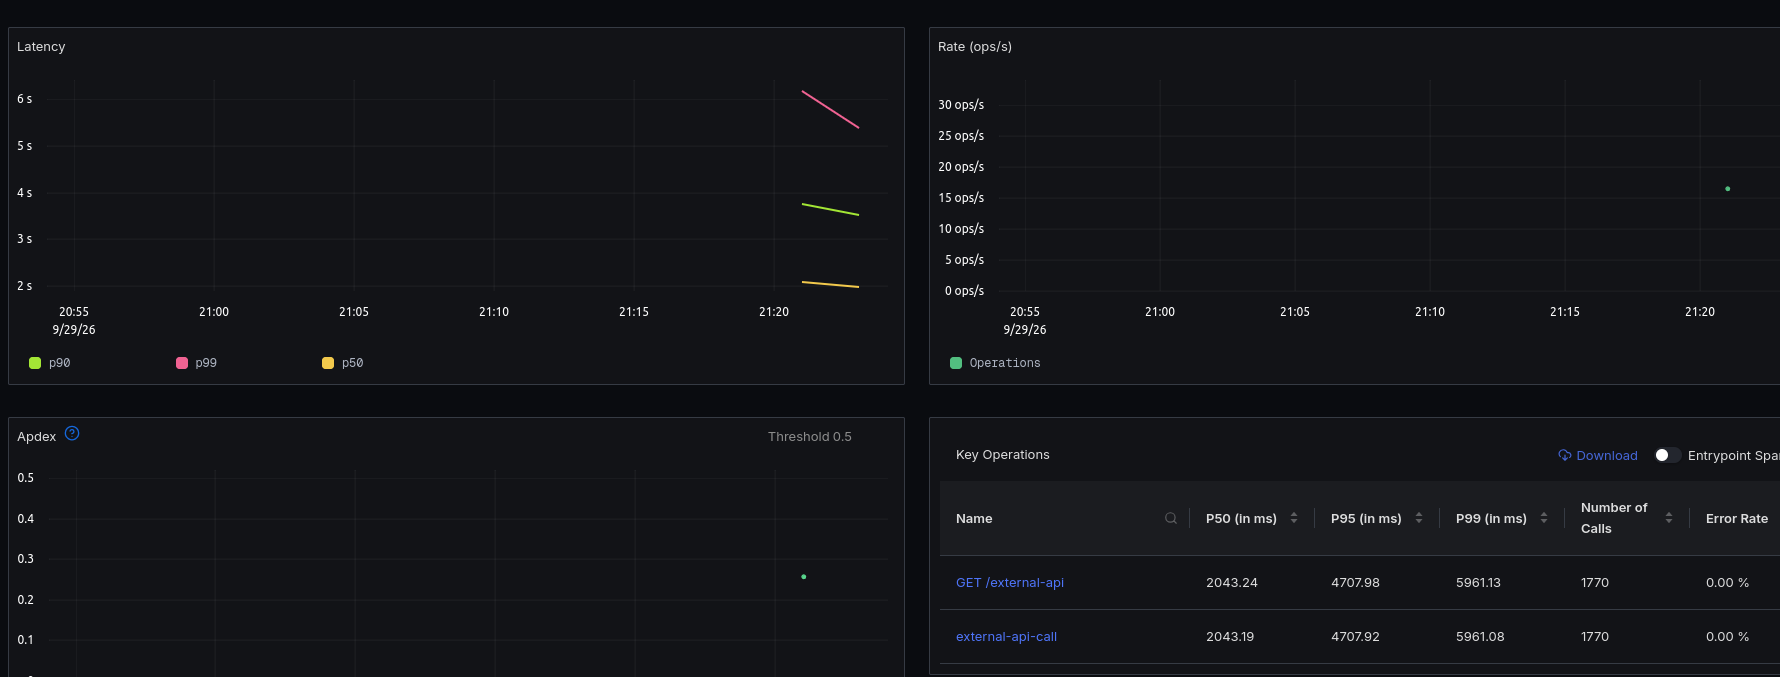The width and height of the screenshot is (1780, 677).
Task: Select the Error Rate column header
Action: tap(1737, 518)
